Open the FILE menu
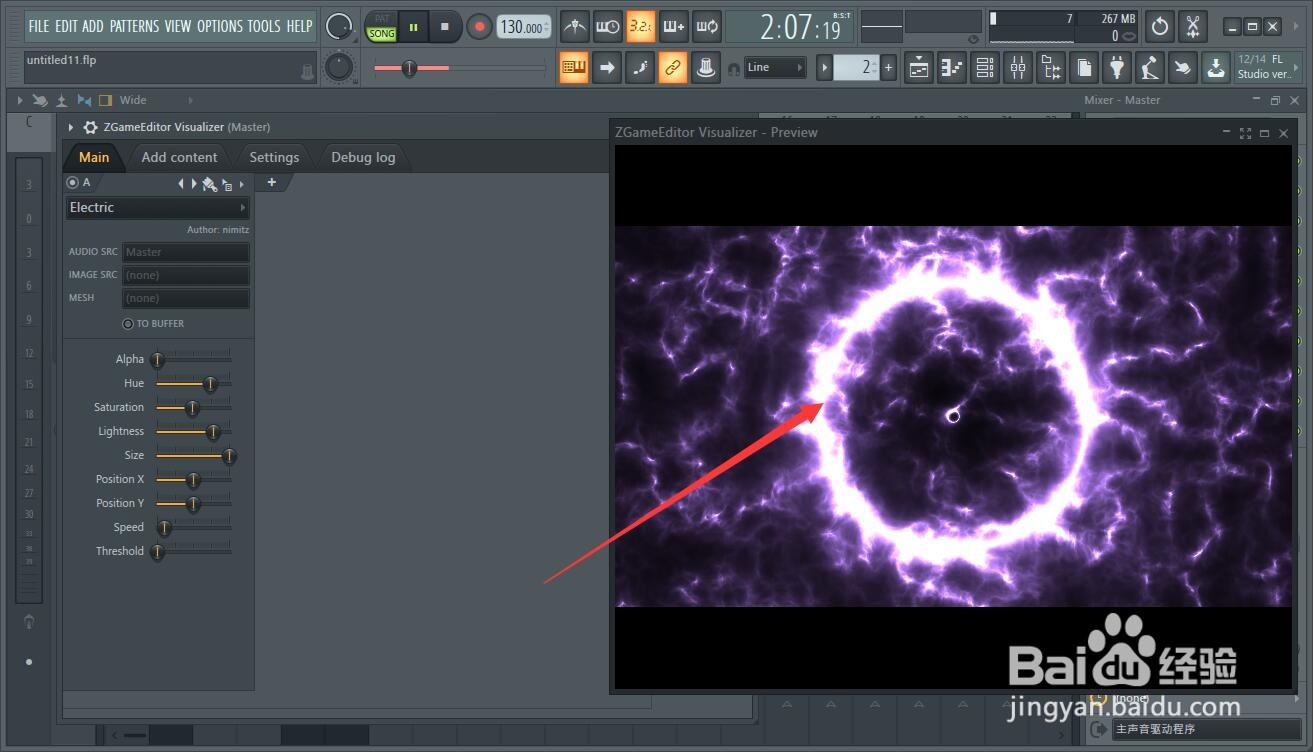 click(x=39, y=26)
